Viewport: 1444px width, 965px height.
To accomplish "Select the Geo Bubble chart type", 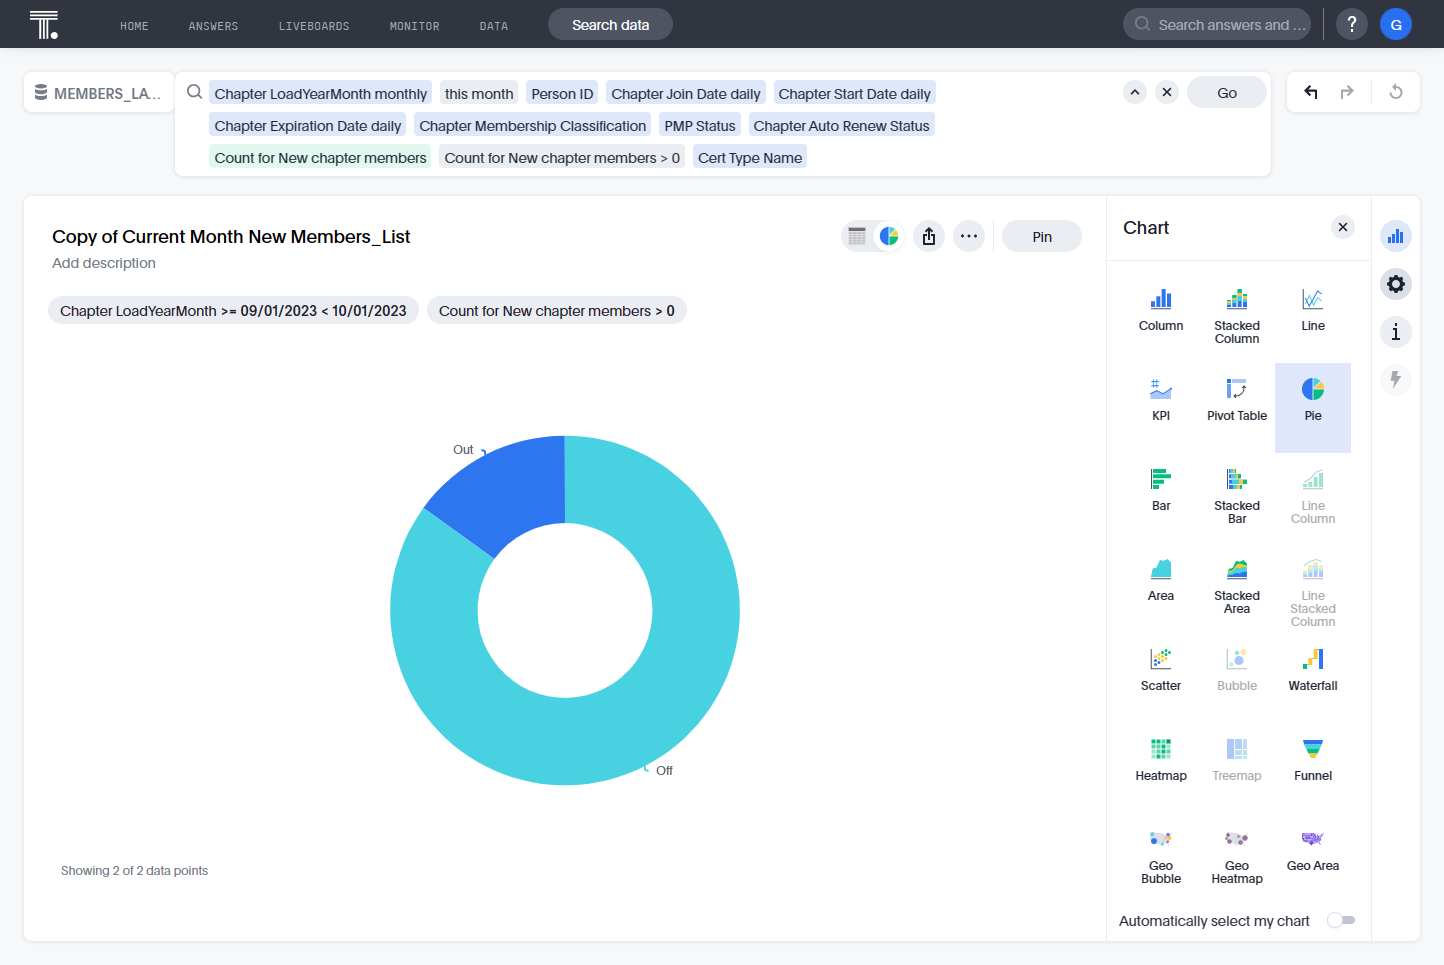I will pyautogui.click(x=1161, y=856).
